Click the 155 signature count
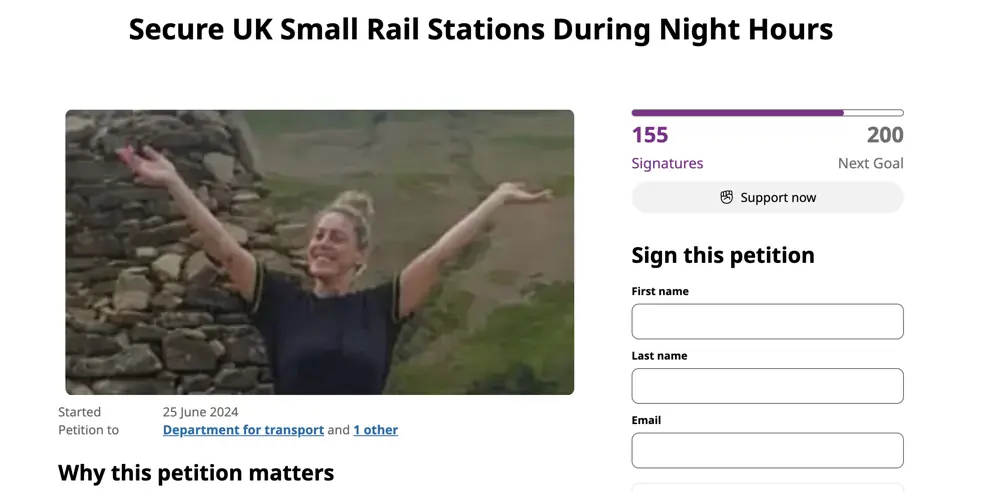 [650, 135]
